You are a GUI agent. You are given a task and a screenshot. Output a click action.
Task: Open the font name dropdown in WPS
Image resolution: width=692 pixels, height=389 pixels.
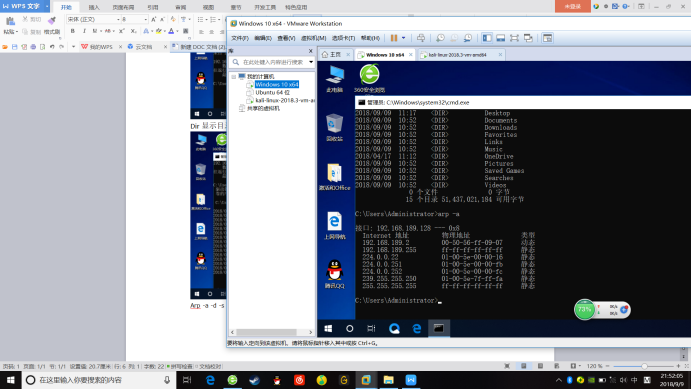[118, 19]
